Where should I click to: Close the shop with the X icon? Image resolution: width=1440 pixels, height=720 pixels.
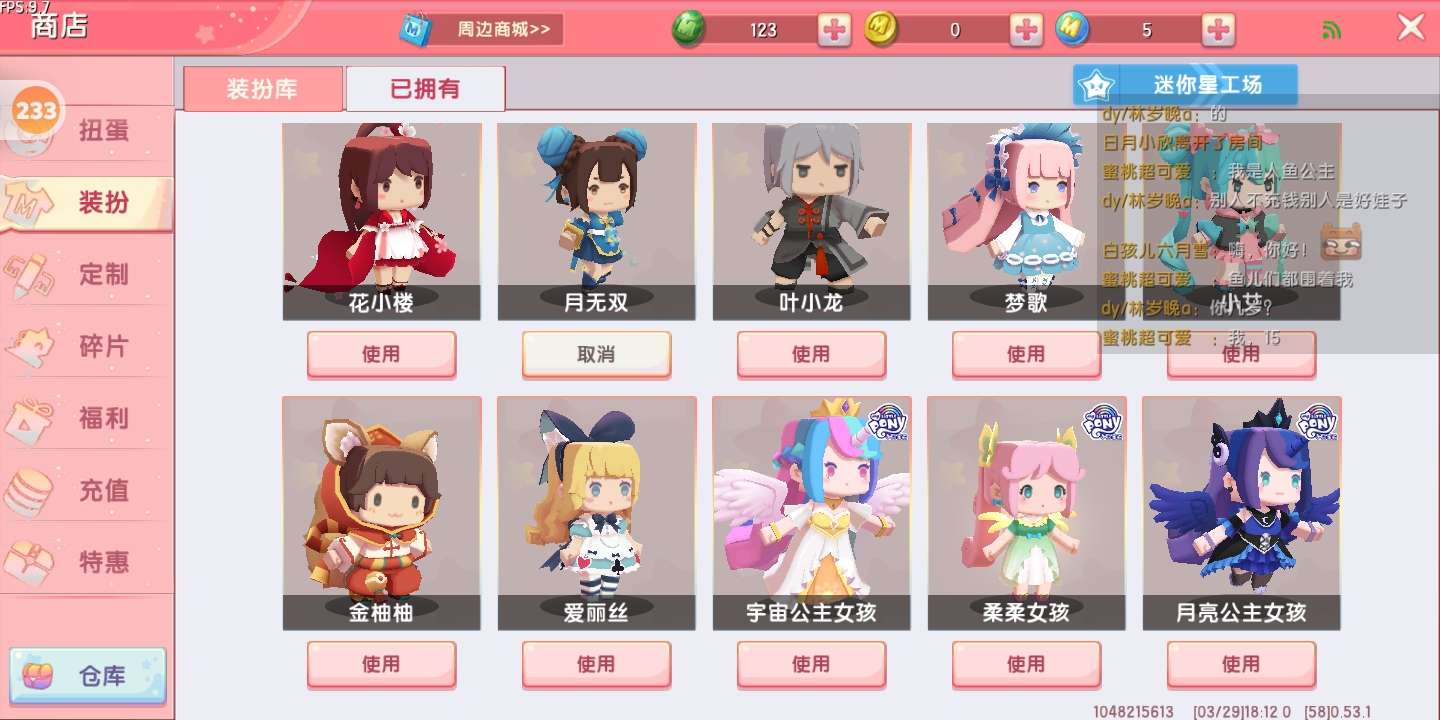(x=1411, y=27)
